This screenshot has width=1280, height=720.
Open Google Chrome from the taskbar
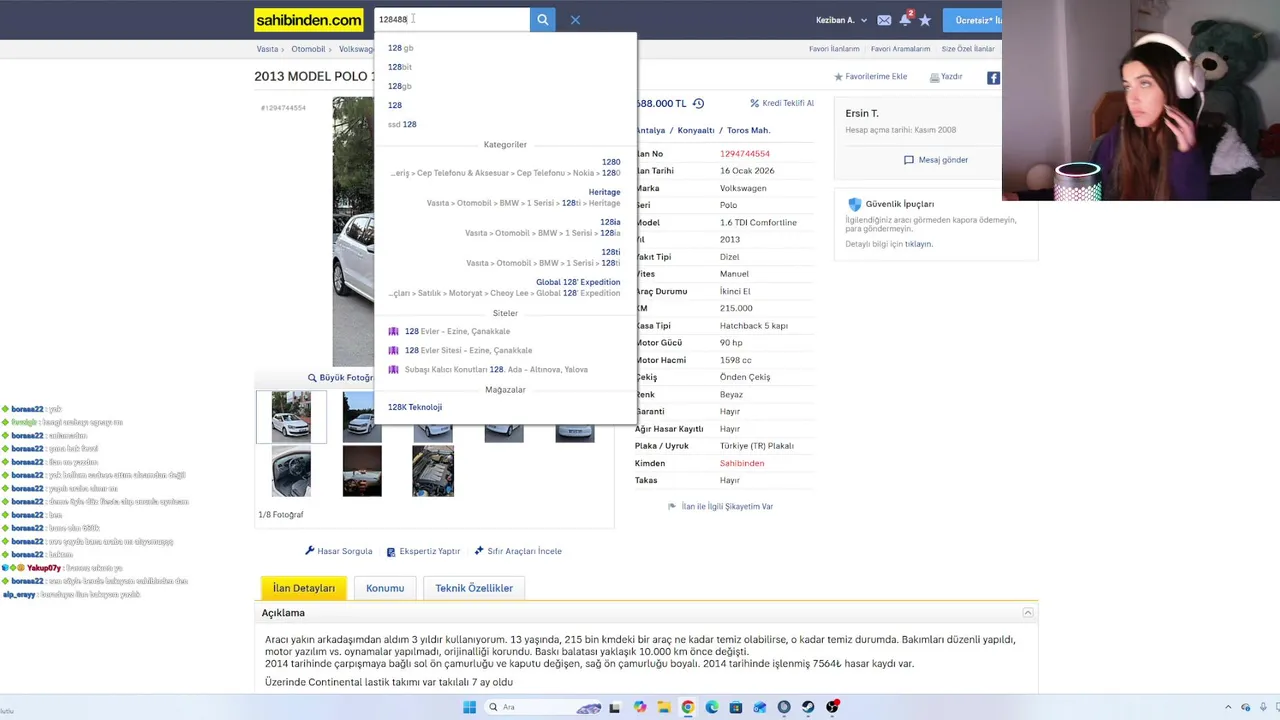688,707
